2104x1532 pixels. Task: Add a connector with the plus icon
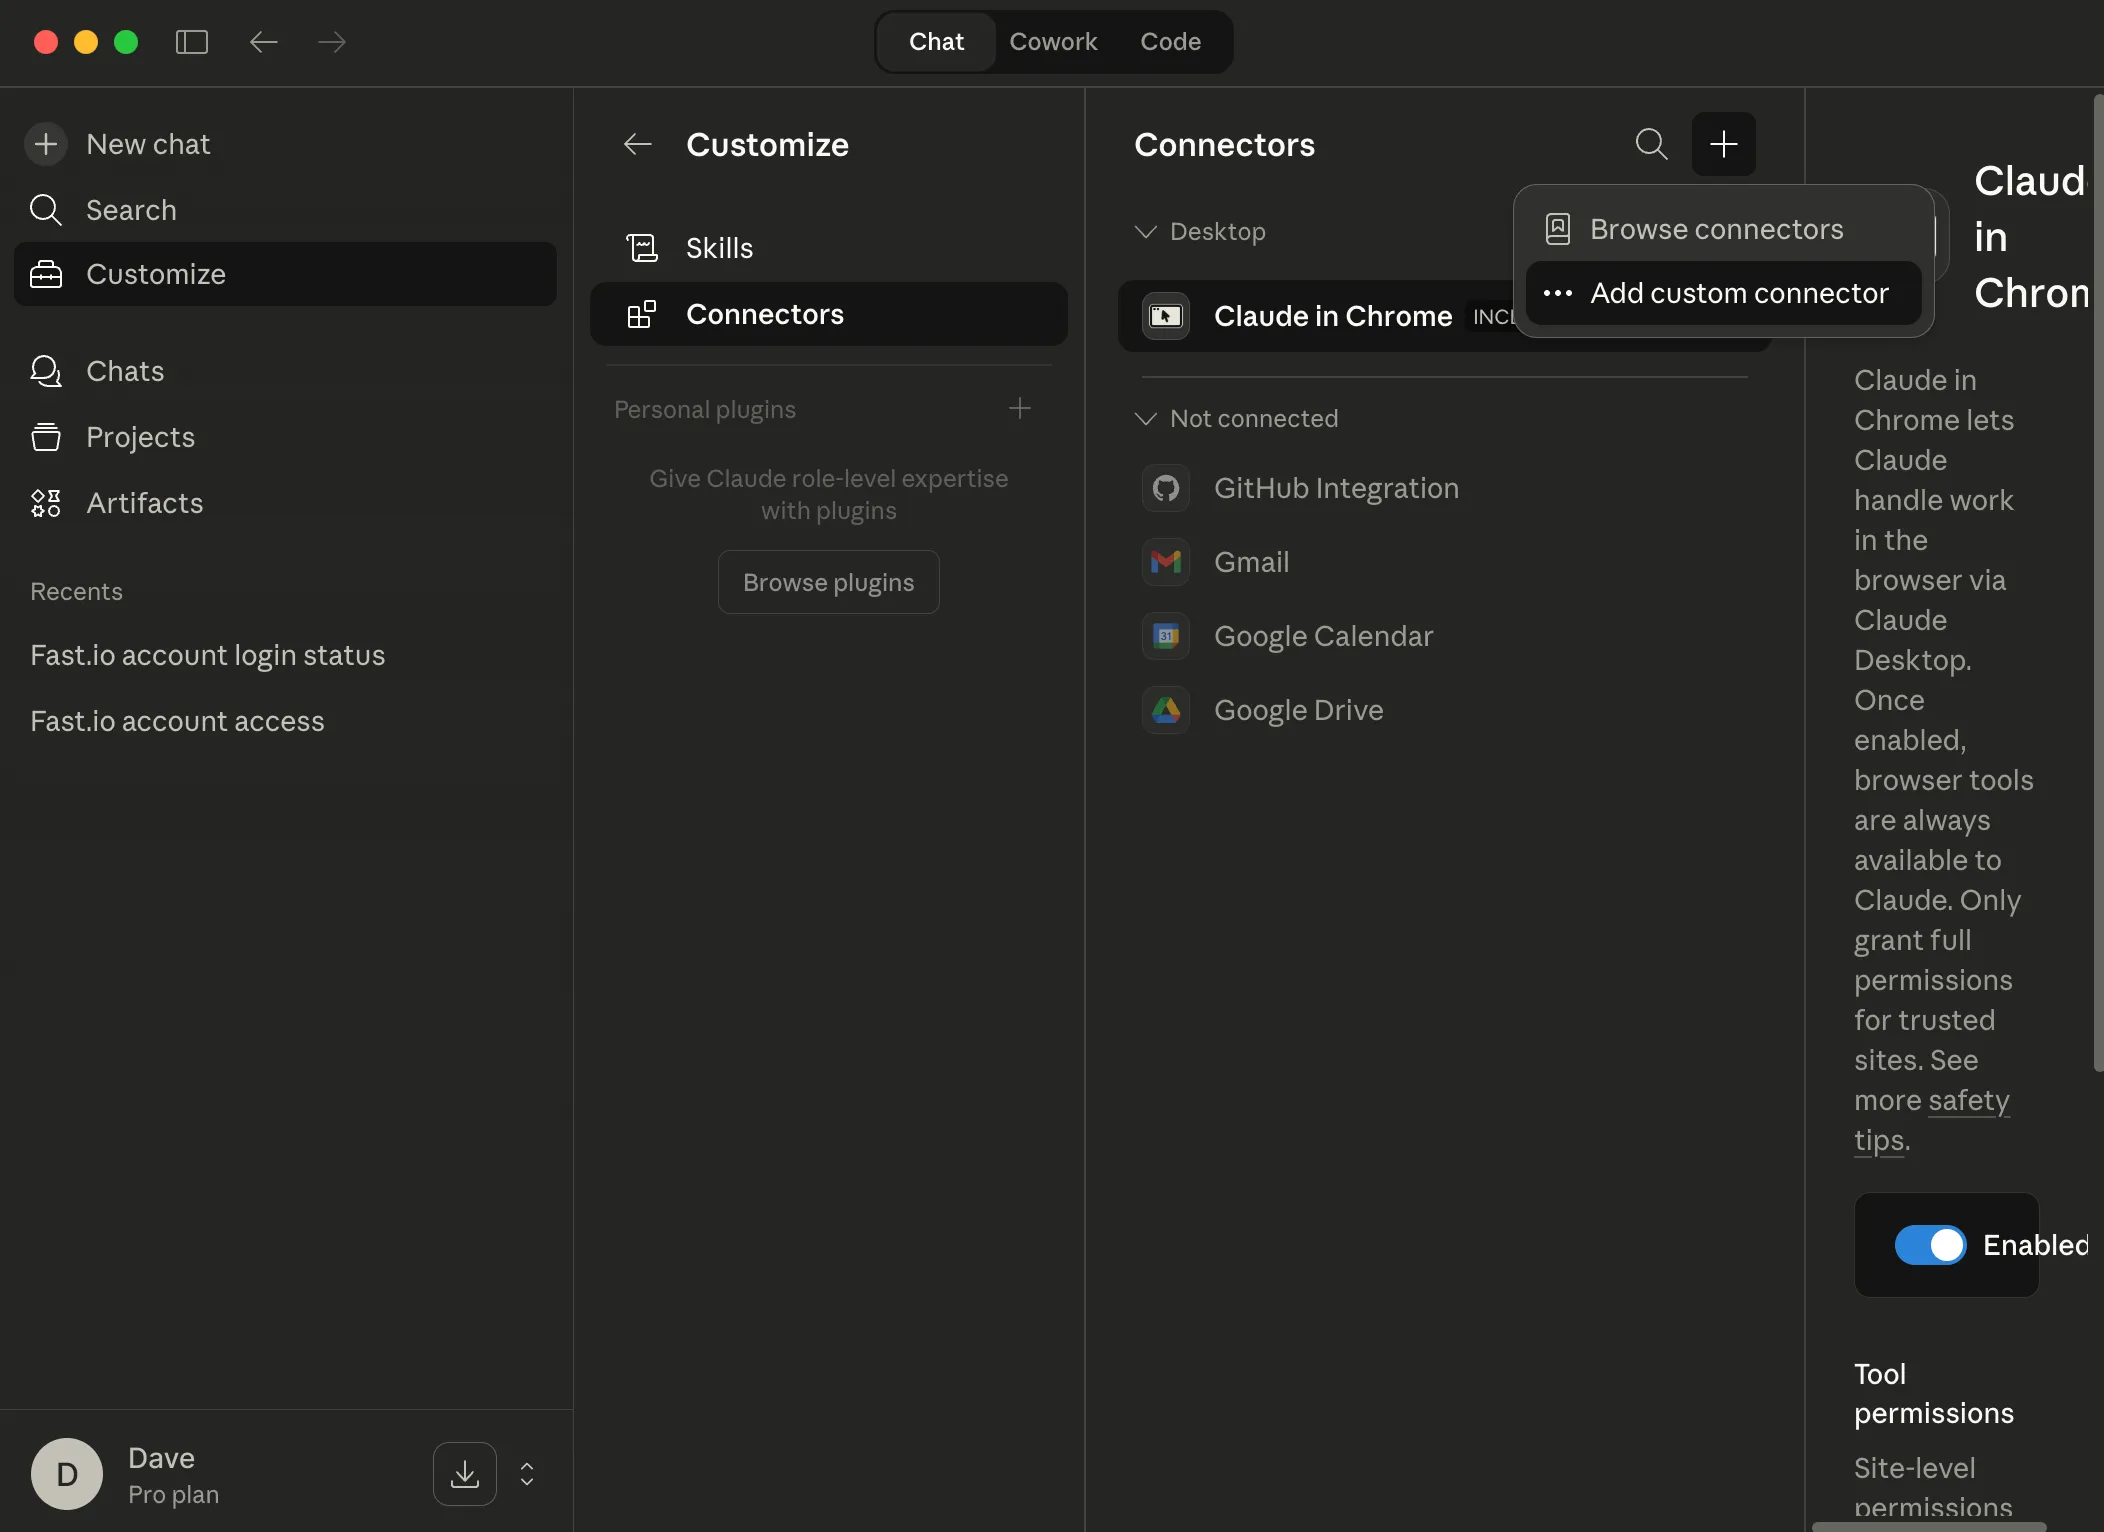(x=1725, y=144)
